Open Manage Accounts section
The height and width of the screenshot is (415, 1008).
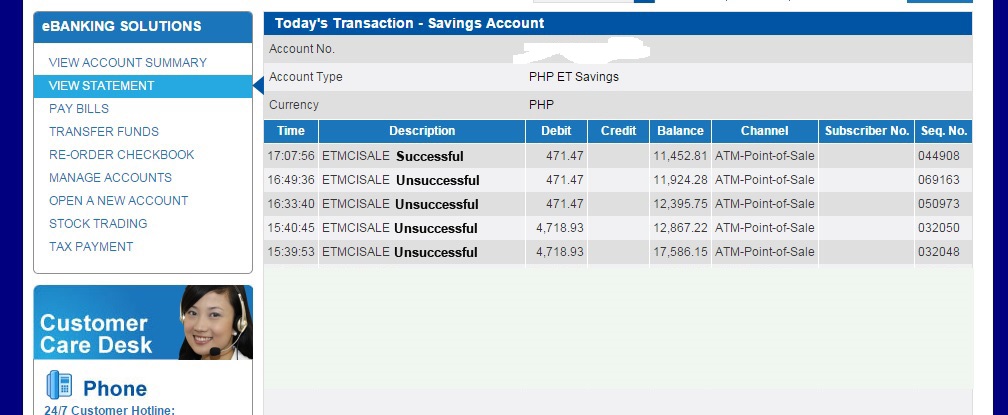pyautogui.click(x=110, y=178)
